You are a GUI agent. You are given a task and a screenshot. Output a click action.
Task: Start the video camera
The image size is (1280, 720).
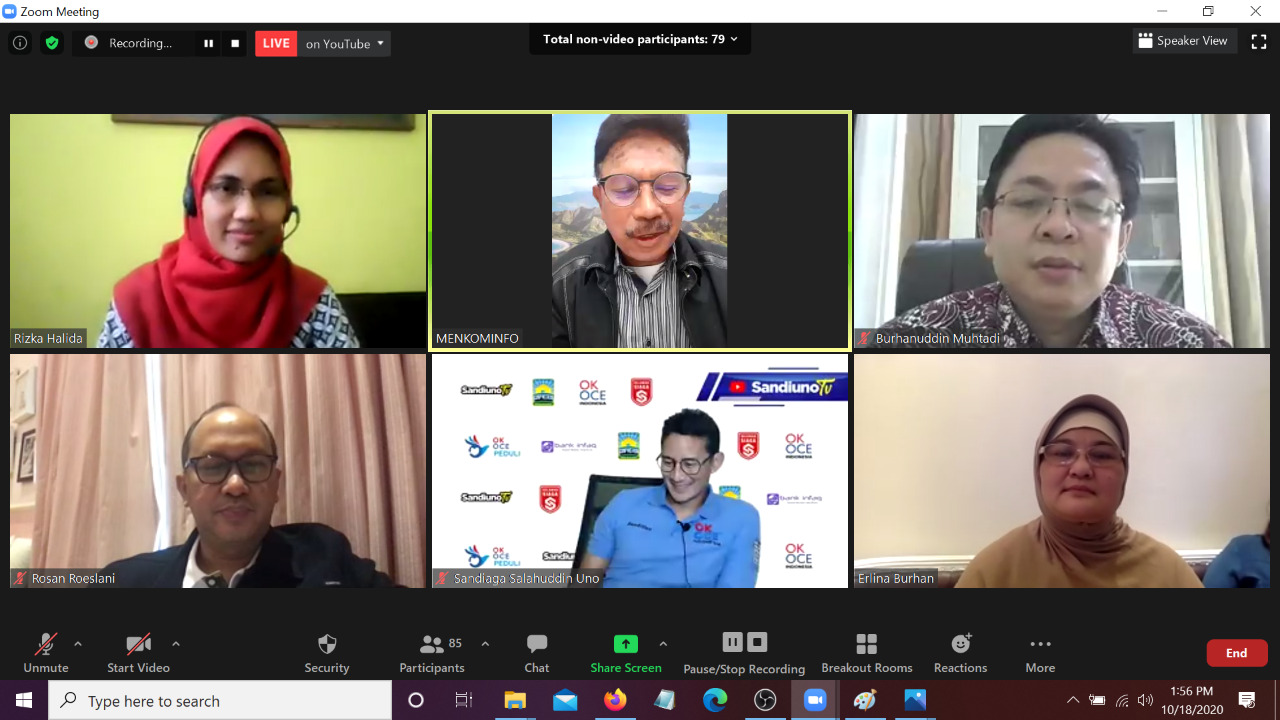pos(138,653)
